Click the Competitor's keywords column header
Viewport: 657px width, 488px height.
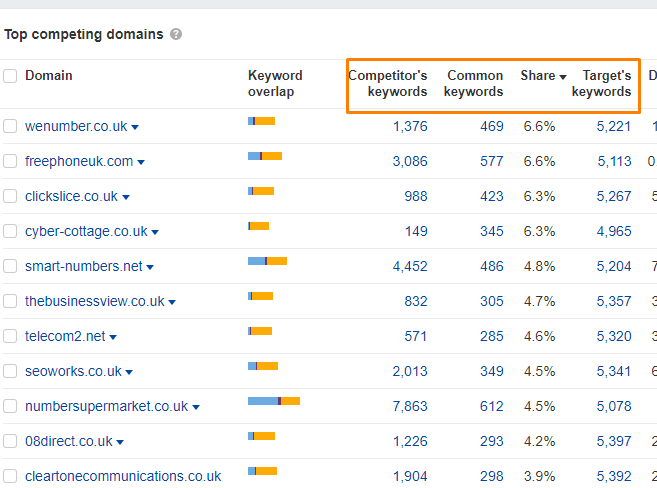point(388,83)
